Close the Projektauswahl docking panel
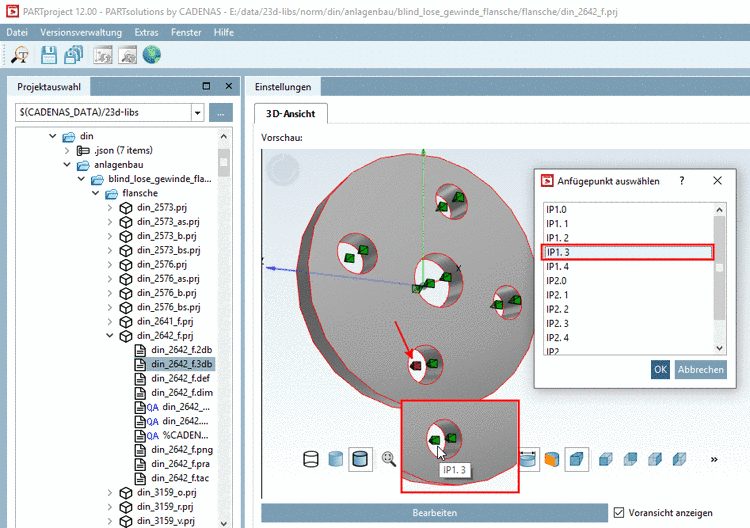The height and width of the screenshot is (528, 750). tap(229, 86)
